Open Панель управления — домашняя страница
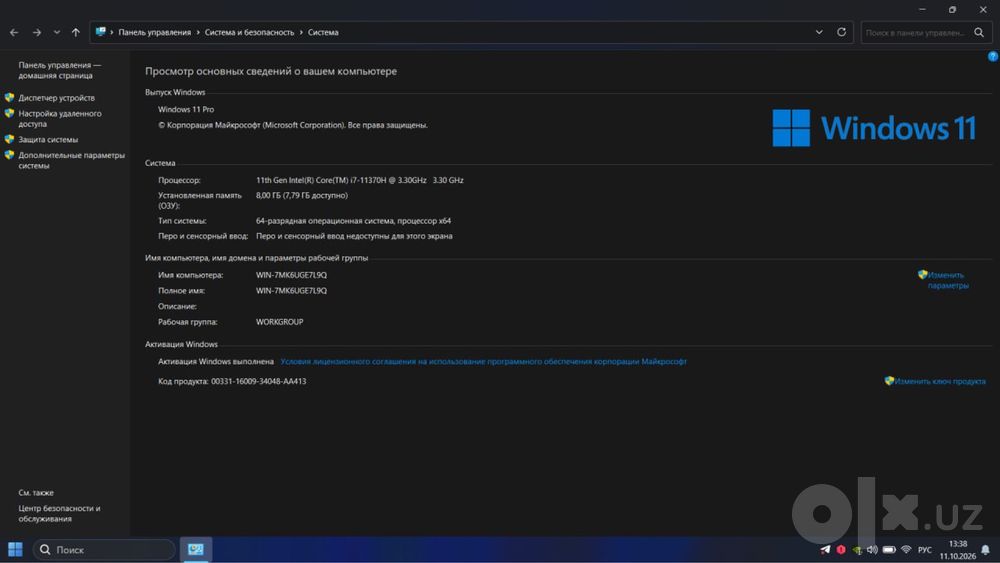 (59, 70)
